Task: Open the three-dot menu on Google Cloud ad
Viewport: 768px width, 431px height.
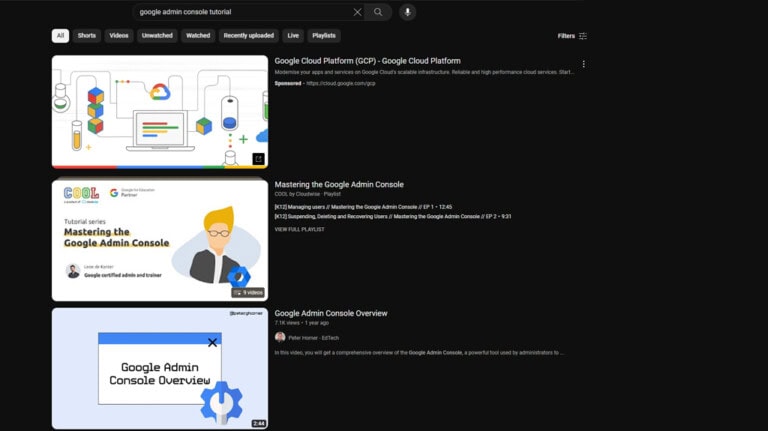Action: pyautogui.click(x=583, y=64)
